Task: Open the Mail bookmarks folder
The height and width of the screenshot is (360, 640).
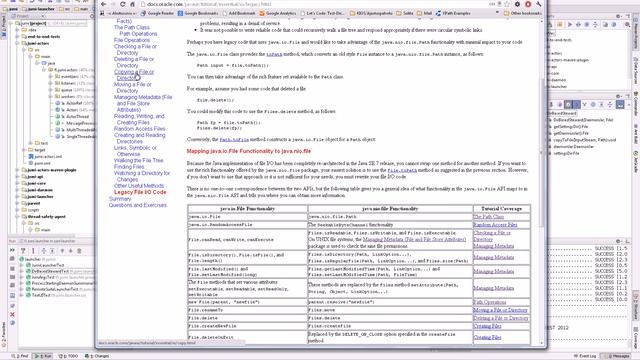Action: point(424,13)
